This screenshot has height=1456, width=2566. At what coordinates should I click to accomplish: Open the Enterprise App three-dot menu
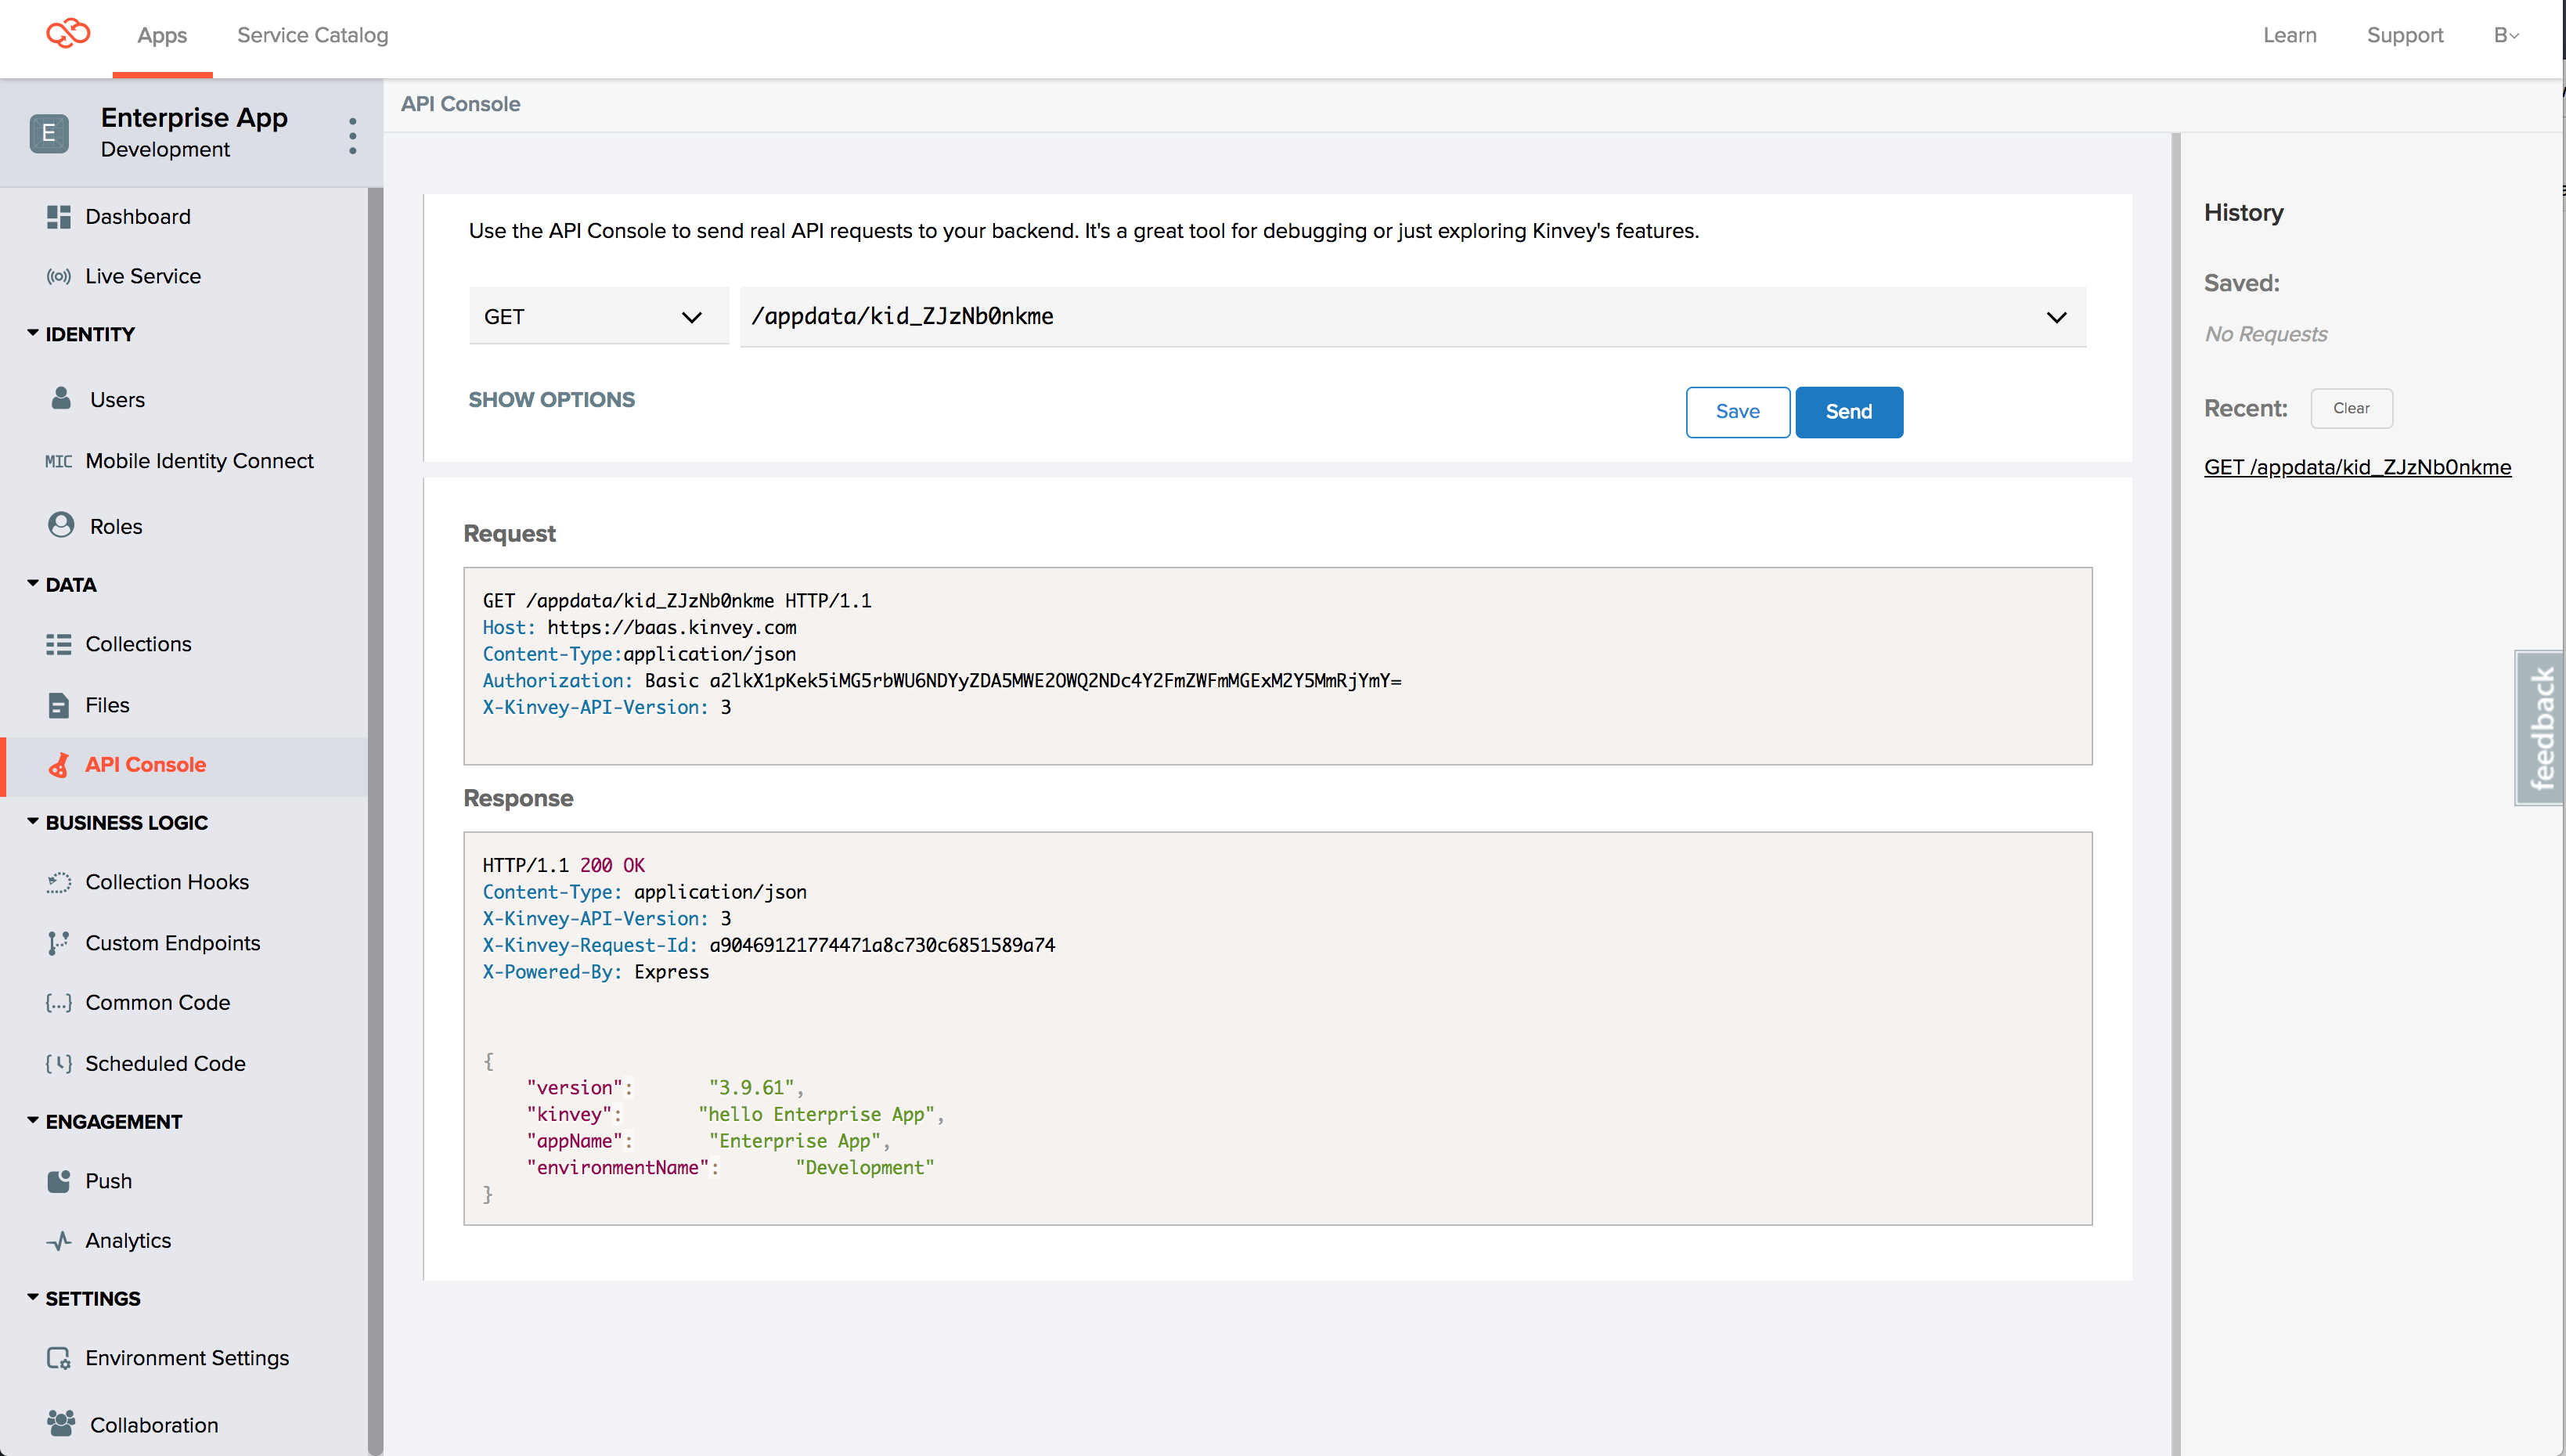click(352, 135)
